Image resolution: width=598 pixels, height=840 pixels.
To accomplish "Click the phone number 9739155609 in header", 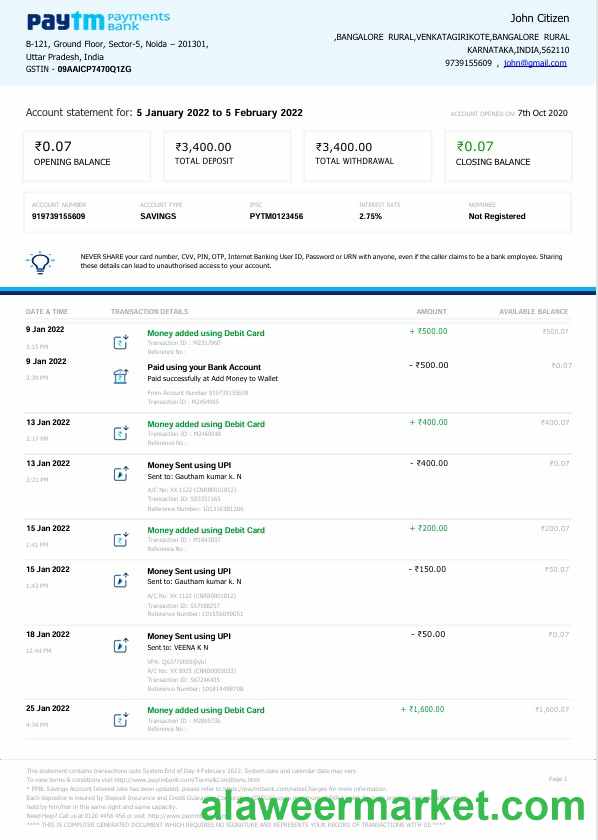I will (x=468, y=63).
